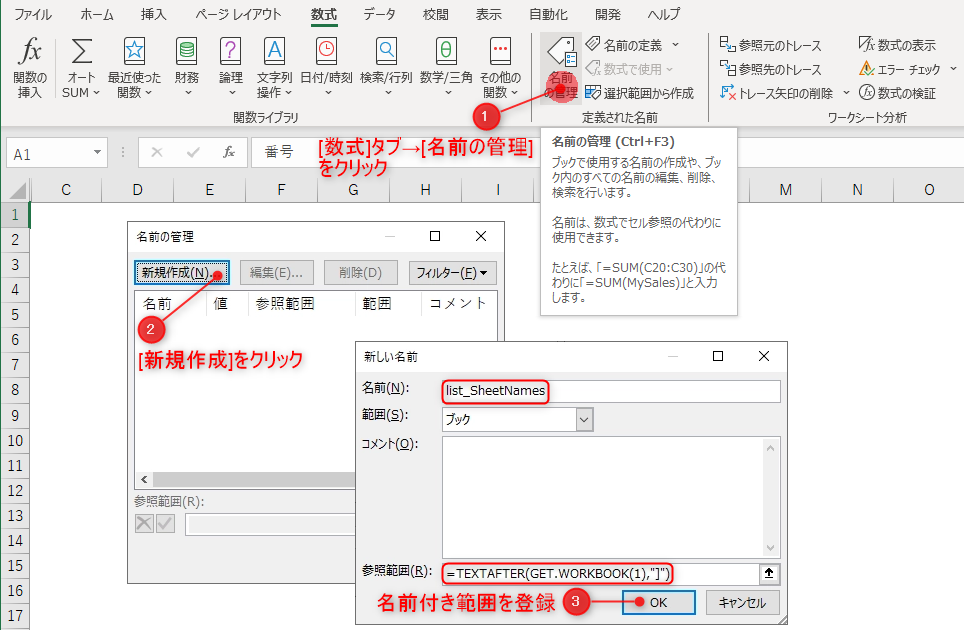This screenshot has width=964, height=630.
Task: Open Recently Used functions (最近使った関数)
Action: point(134,67)
